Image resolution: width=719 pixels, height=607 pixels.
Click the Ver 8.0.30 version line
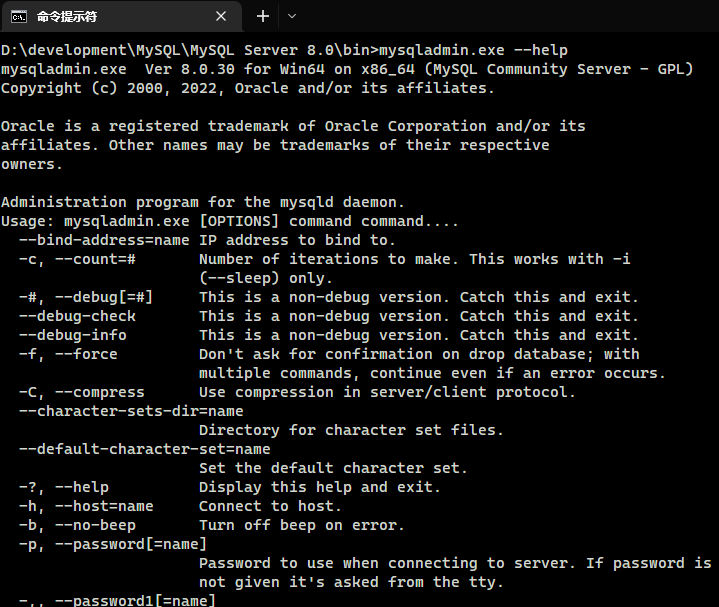pyautogui.click(x=347, y=69)
